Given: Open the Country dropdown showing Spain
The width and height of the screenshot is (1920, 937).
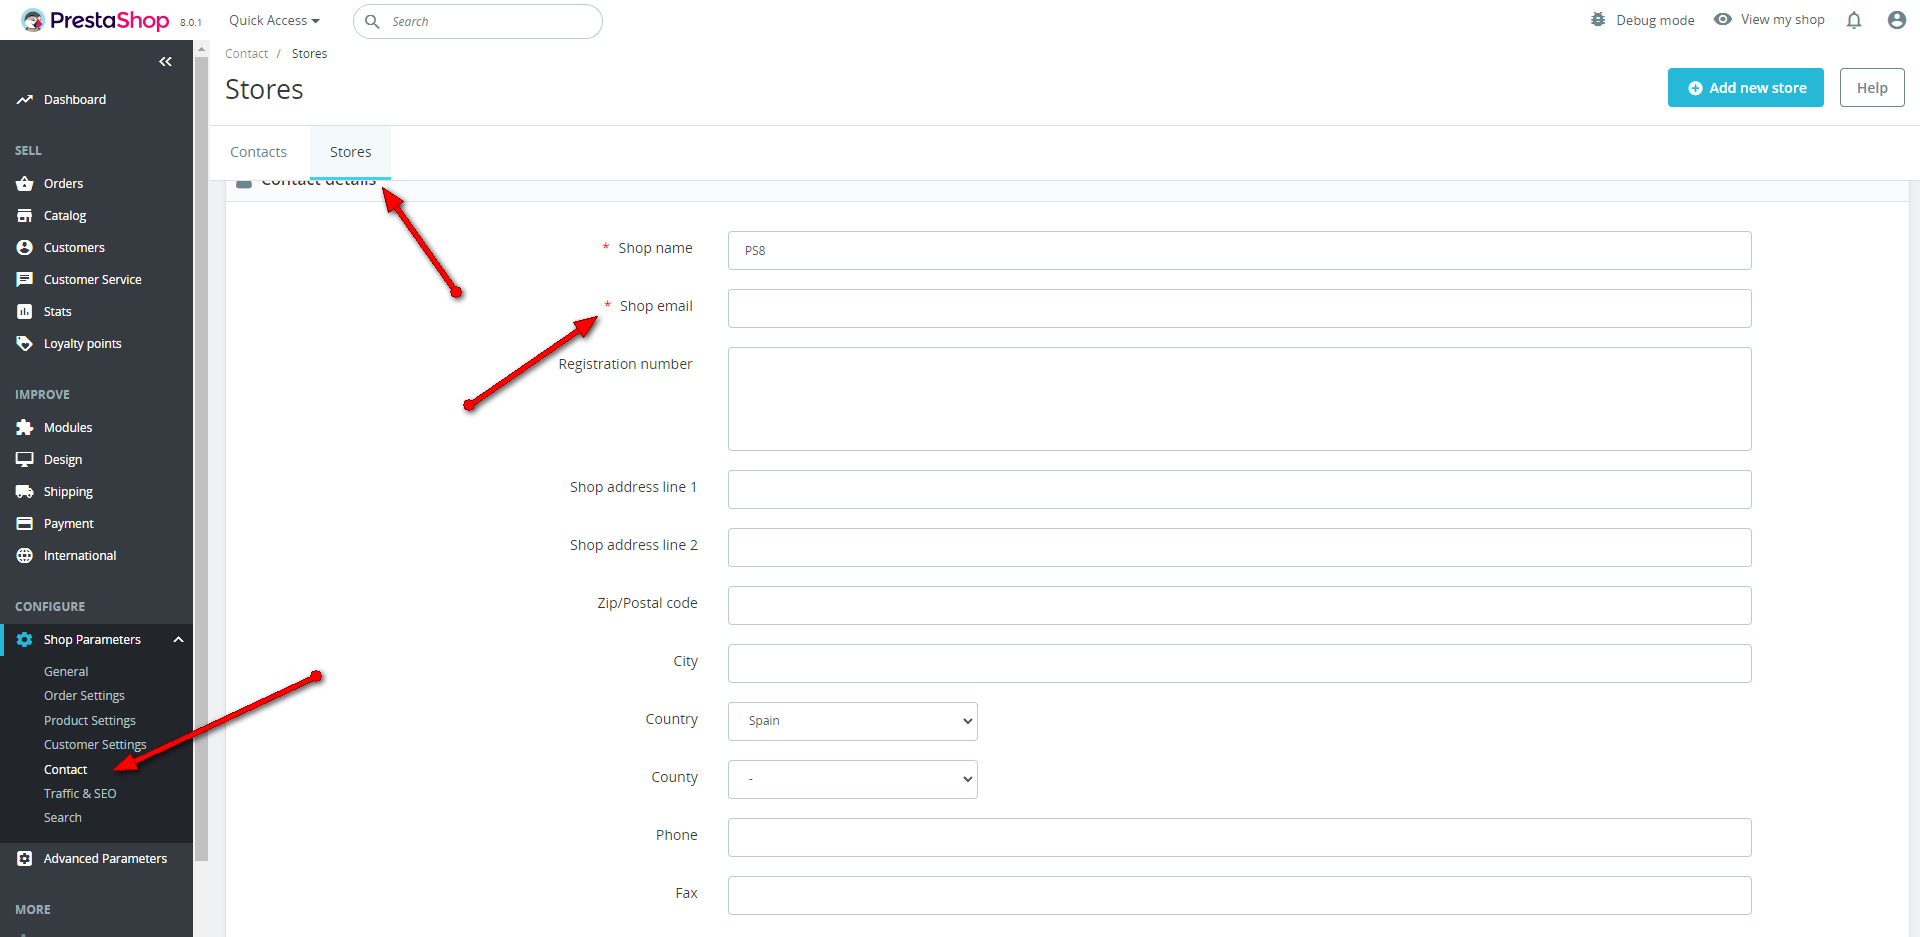Looking at the screenshot, I should tap(853, 721).
